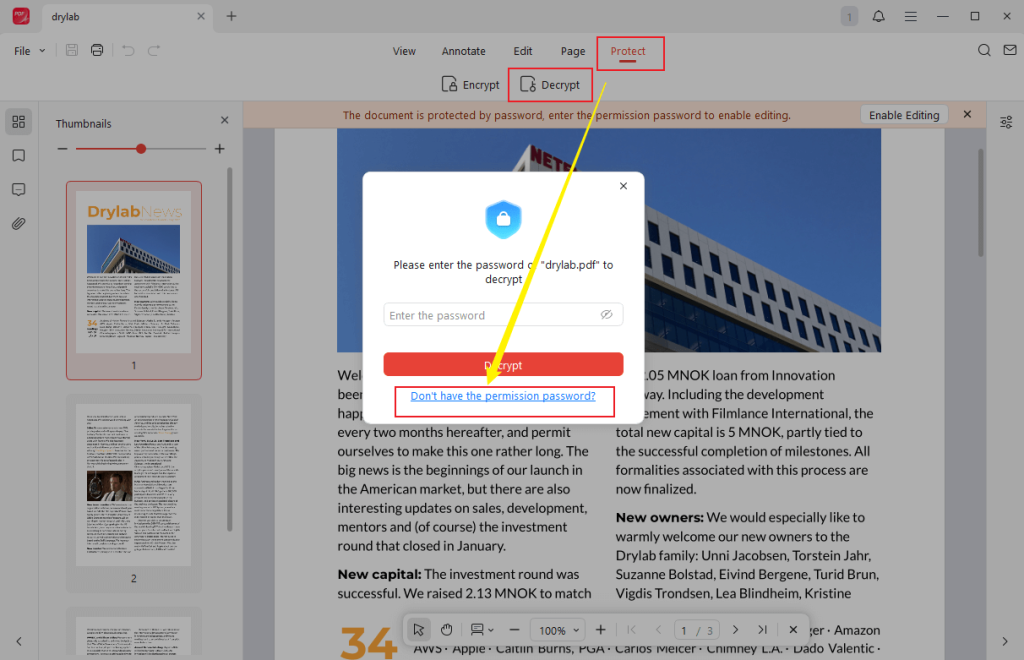Click the Don't have the permission password link
The image size is (1024, 660).
point(504,396)
